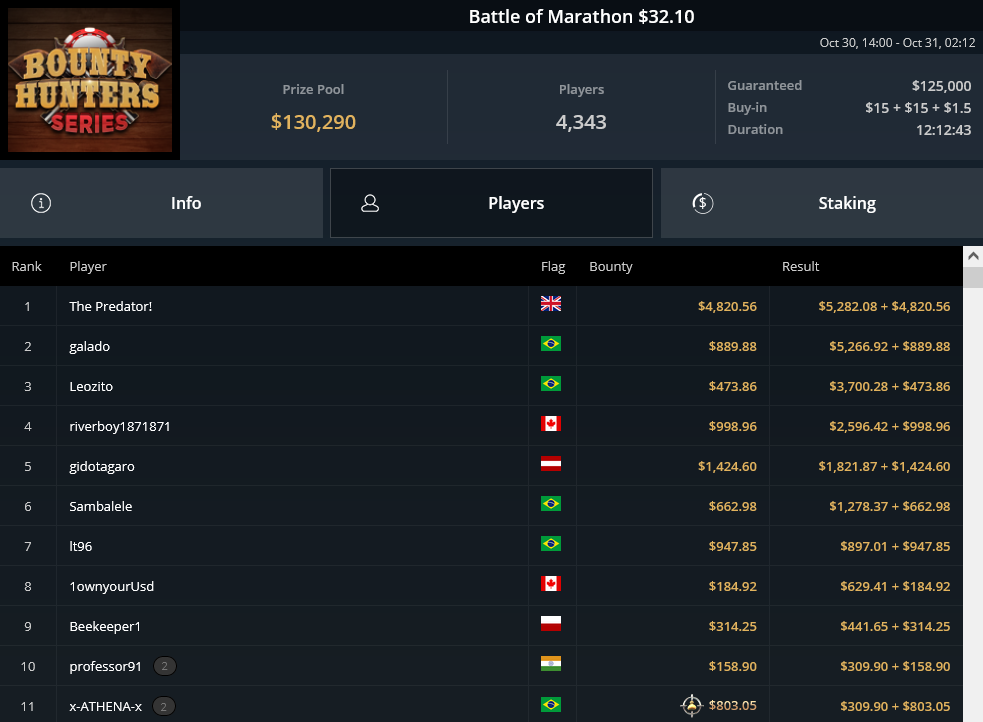Click the 4,343 players count
Screen dimensions: 983x722
[x=581, y=122]
